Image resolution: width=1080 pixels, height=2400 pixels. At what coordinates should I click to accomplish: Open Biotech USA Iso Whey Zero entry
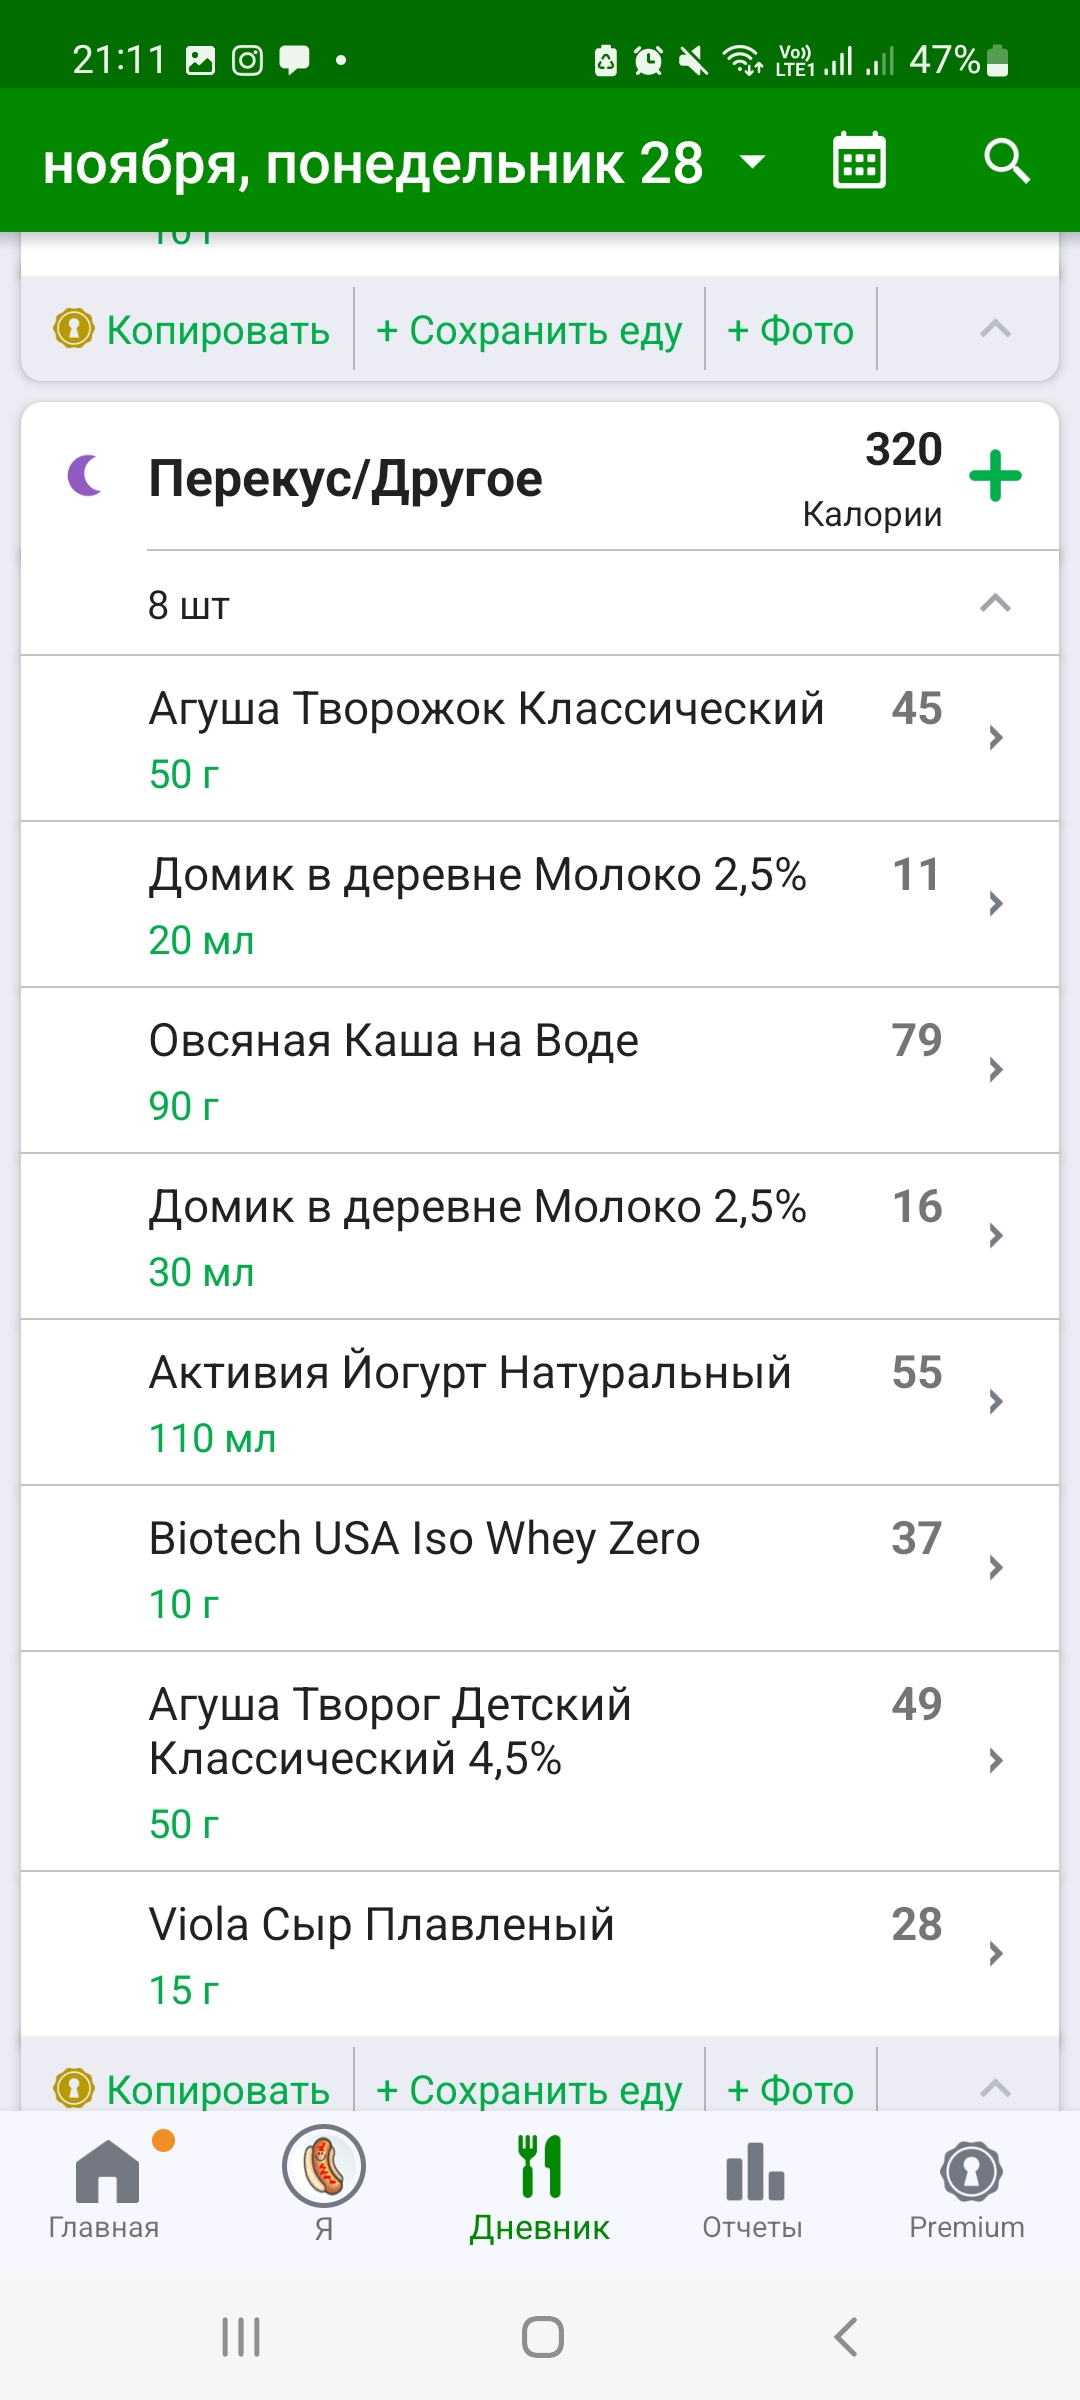tap(540, 1568)
